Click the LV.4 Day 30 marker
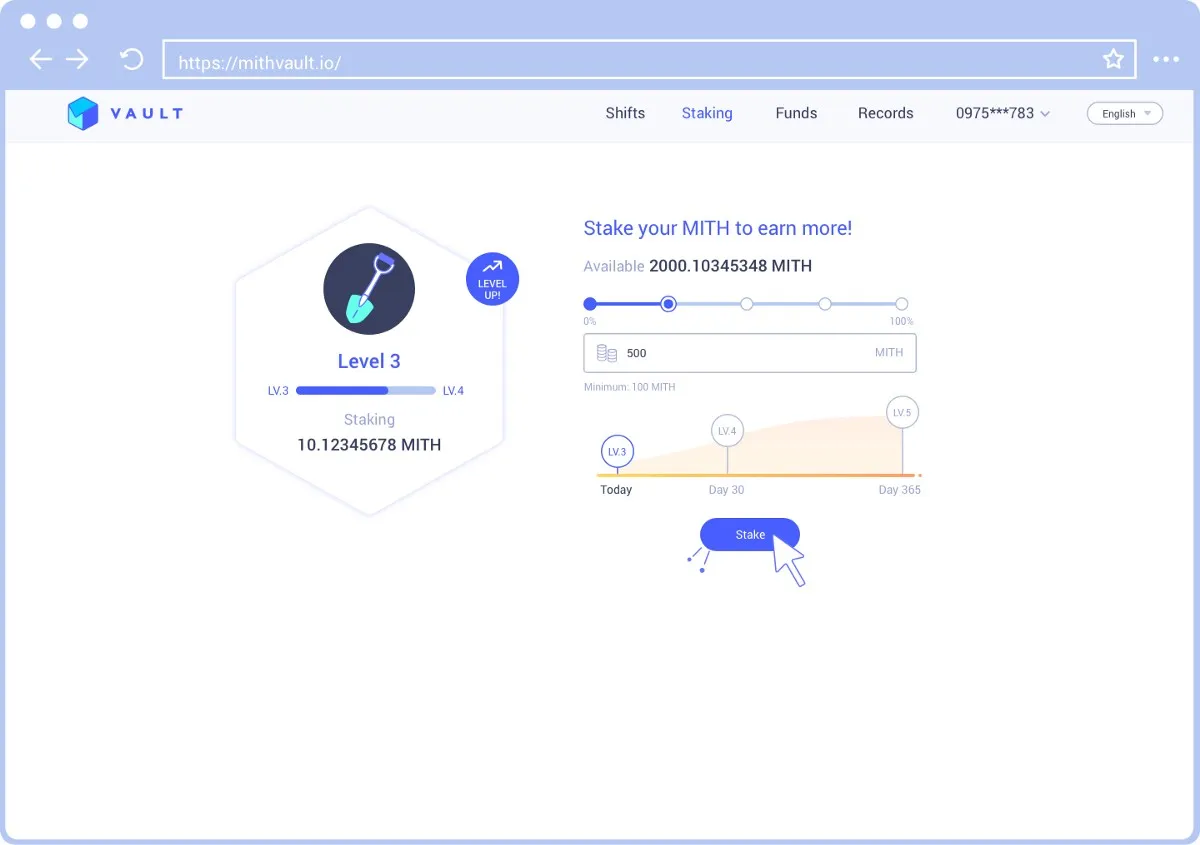 (727, 431)
